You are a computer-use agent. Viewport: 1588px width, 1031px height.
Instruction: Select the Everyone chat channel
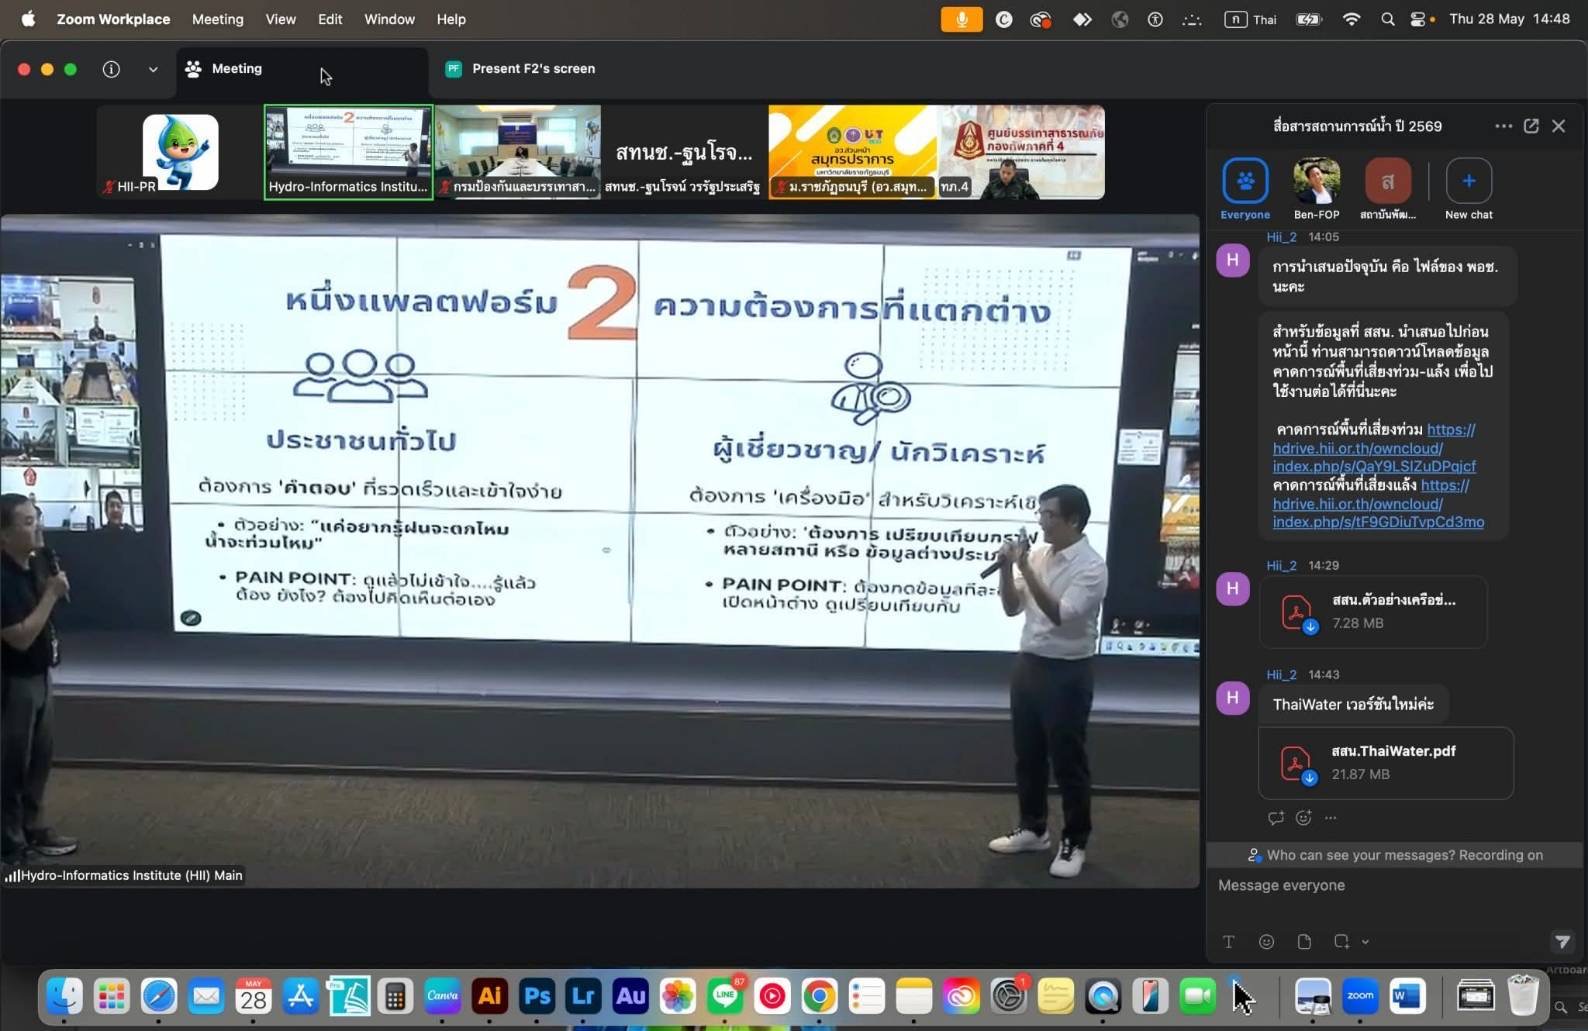1245,189
